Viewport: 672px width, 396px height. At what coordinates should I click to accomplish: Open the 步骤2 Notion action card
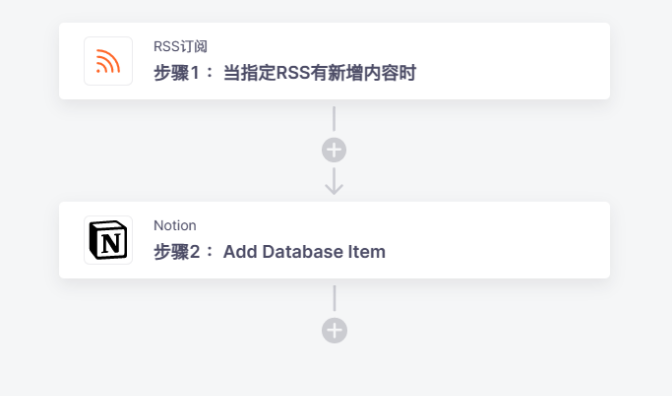coord(334,240)
